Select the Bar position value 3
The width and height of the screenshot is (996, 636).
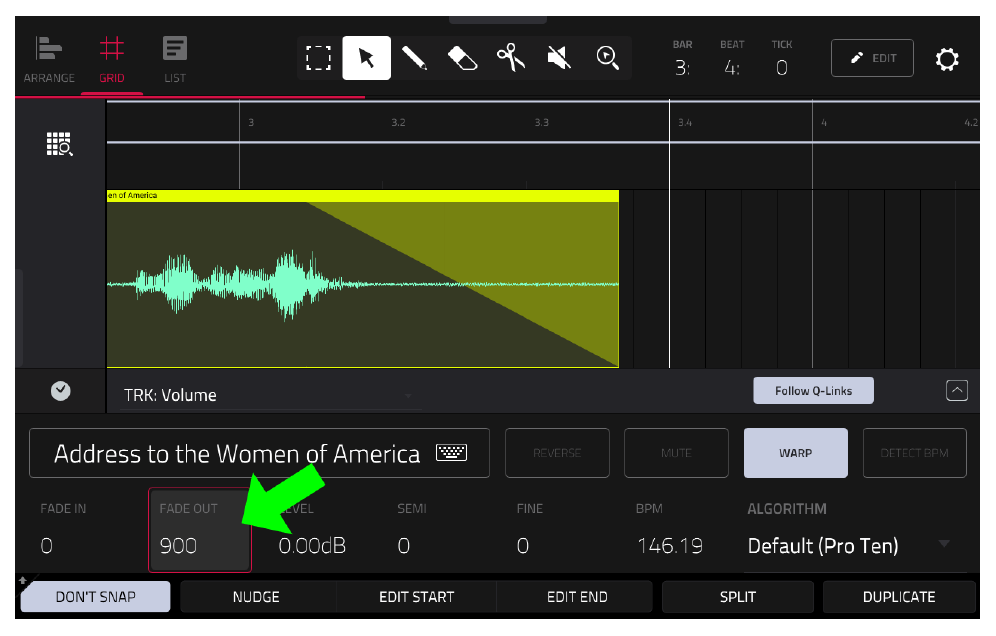pos(682,67)
